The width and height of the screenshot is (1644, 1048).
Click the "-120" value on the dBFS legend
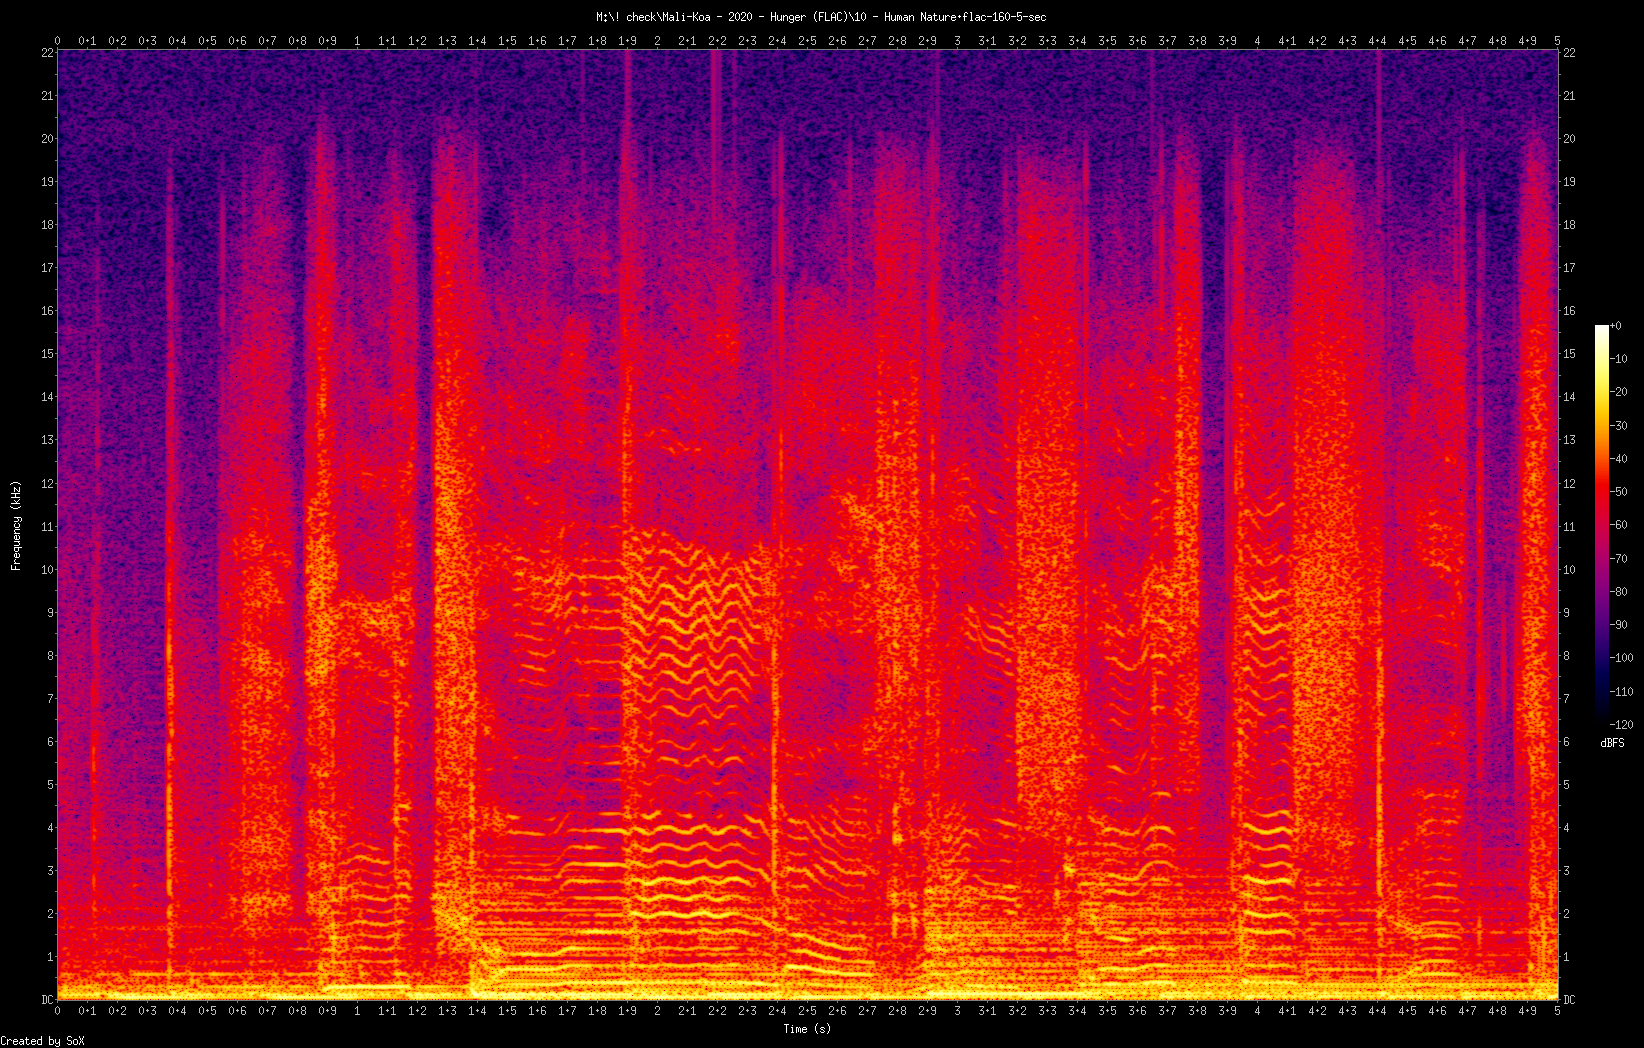pyautogui.click(x=1622, y=725)
